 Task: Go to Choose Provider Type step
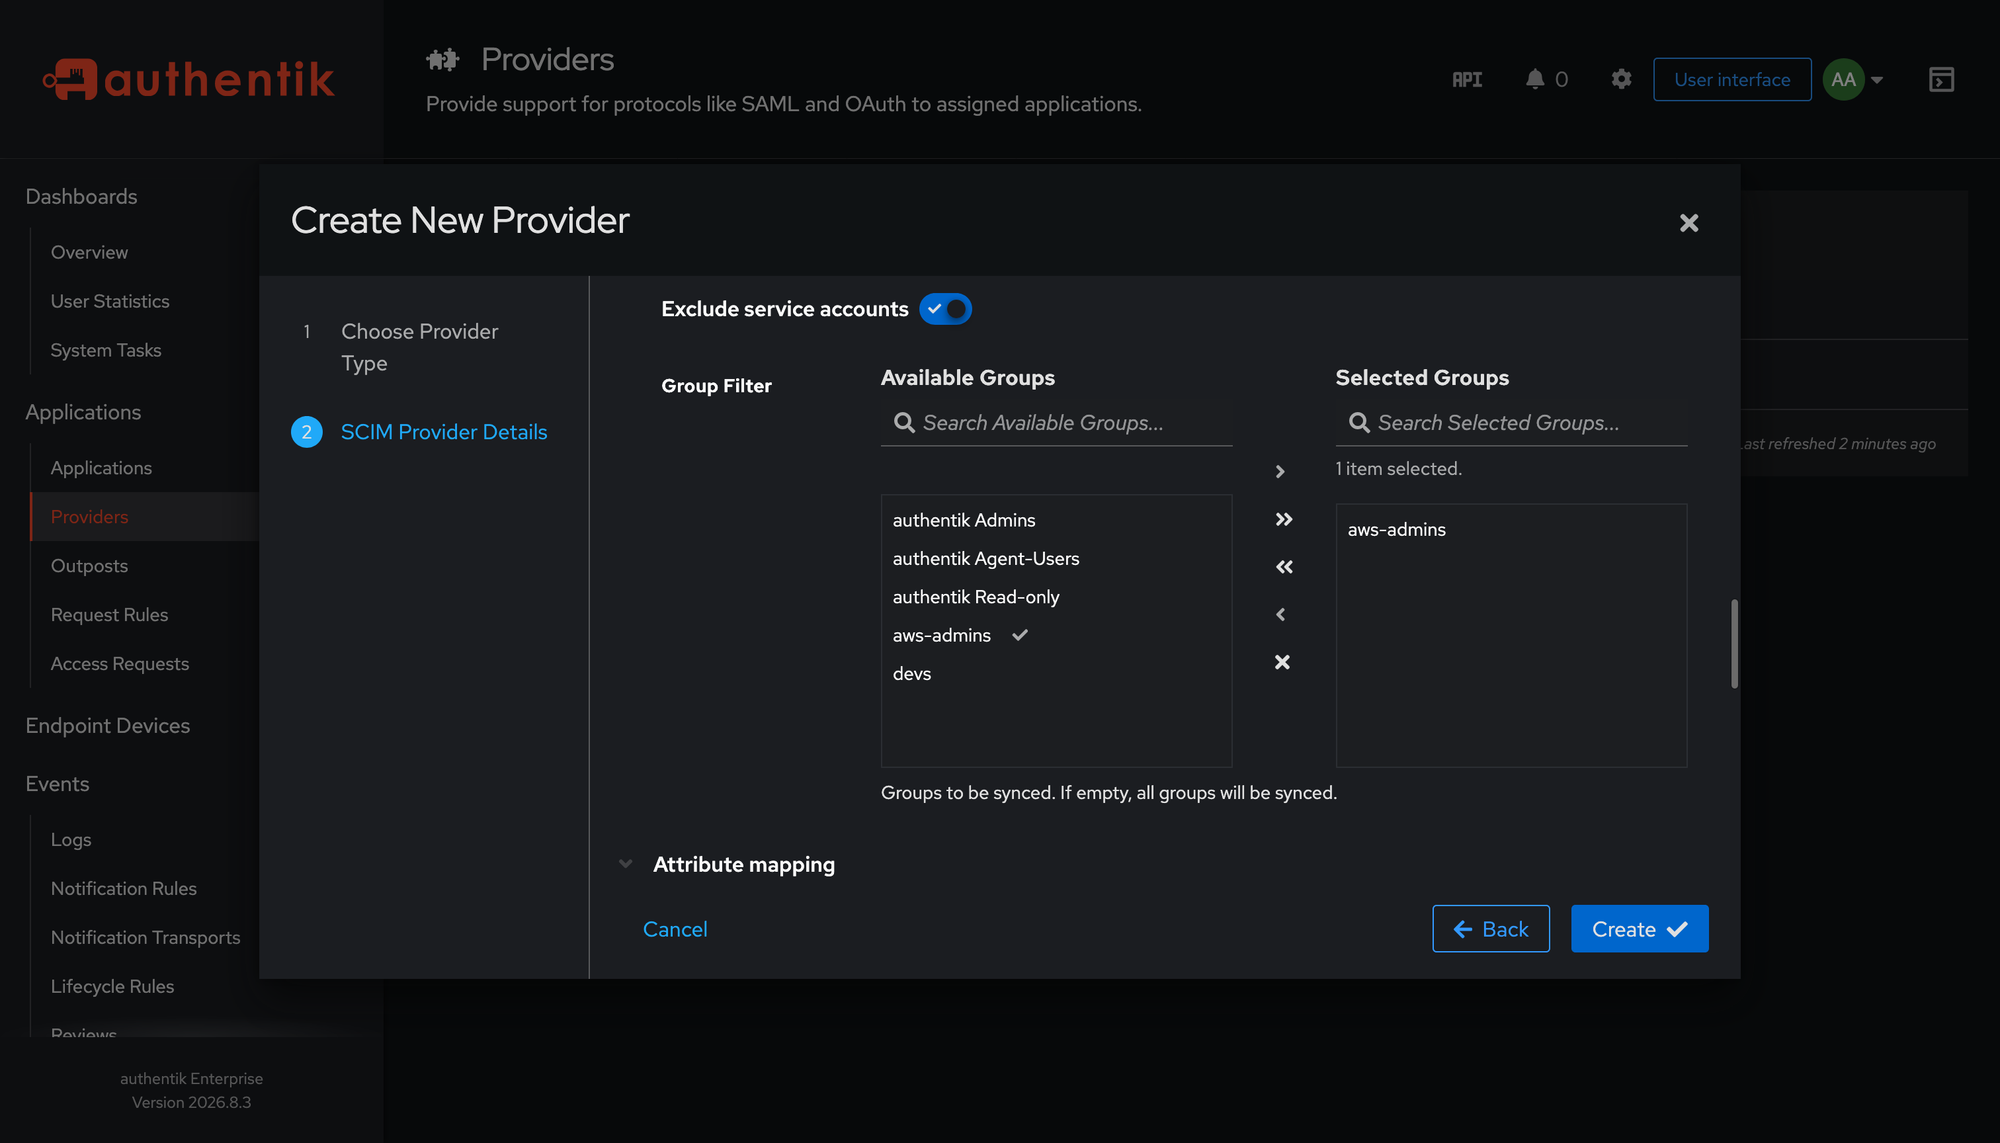[x=420, y=347]
